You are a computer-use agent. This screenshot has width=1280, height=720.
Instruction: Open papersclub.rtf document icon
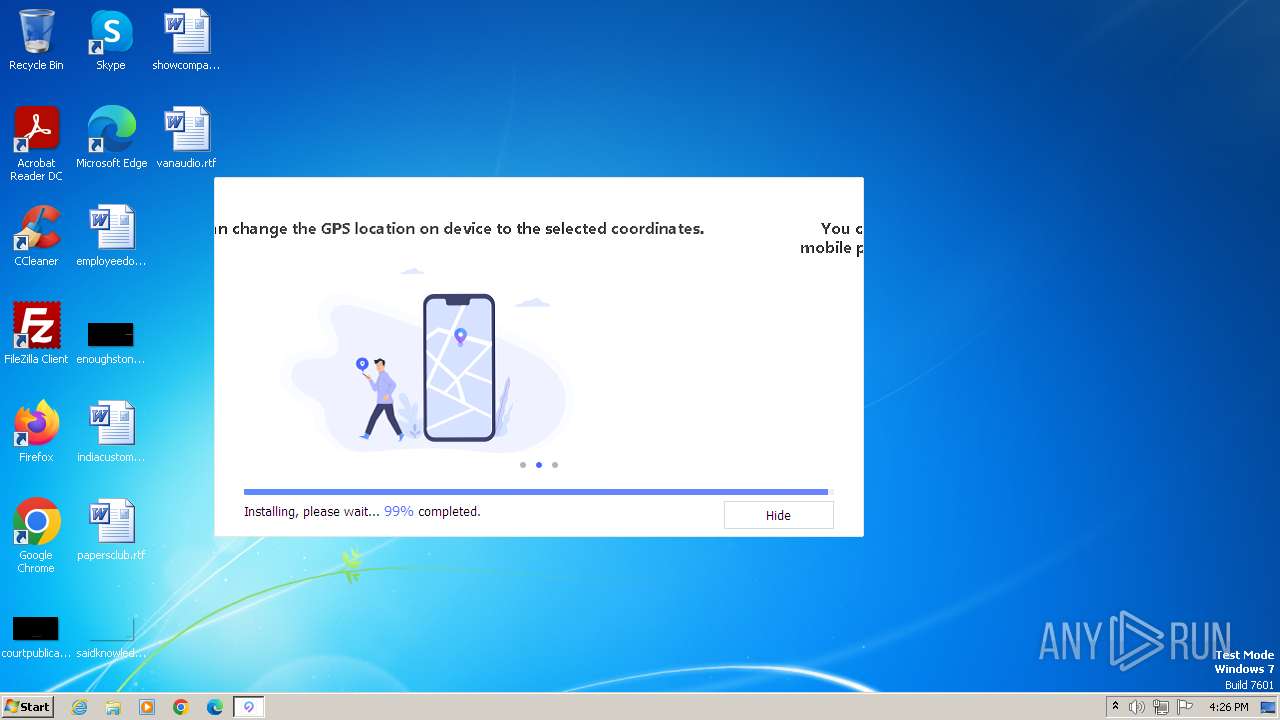111,530
